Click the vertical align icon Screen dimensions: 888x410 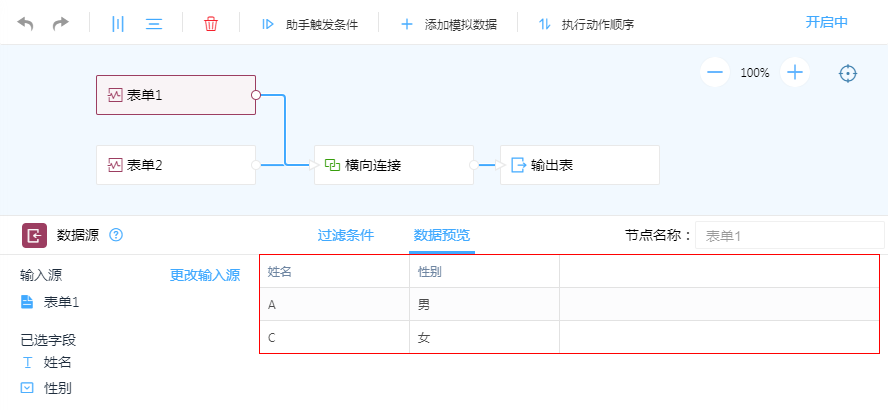118,23
